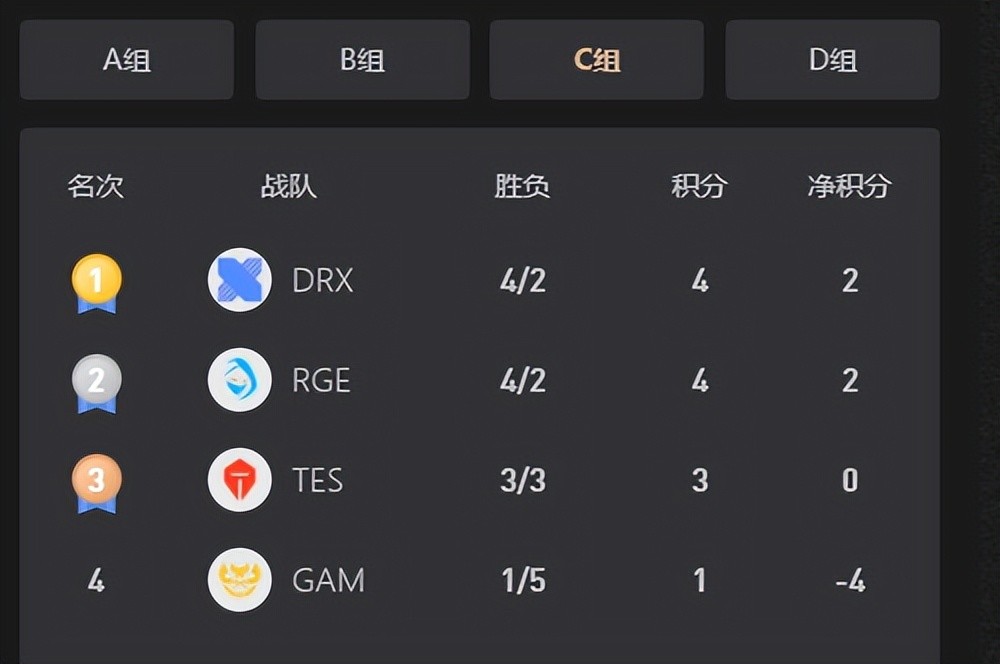Select the GAM team name
The height and width of the screenshot is (664, 1000).
[x=328, y=581]
